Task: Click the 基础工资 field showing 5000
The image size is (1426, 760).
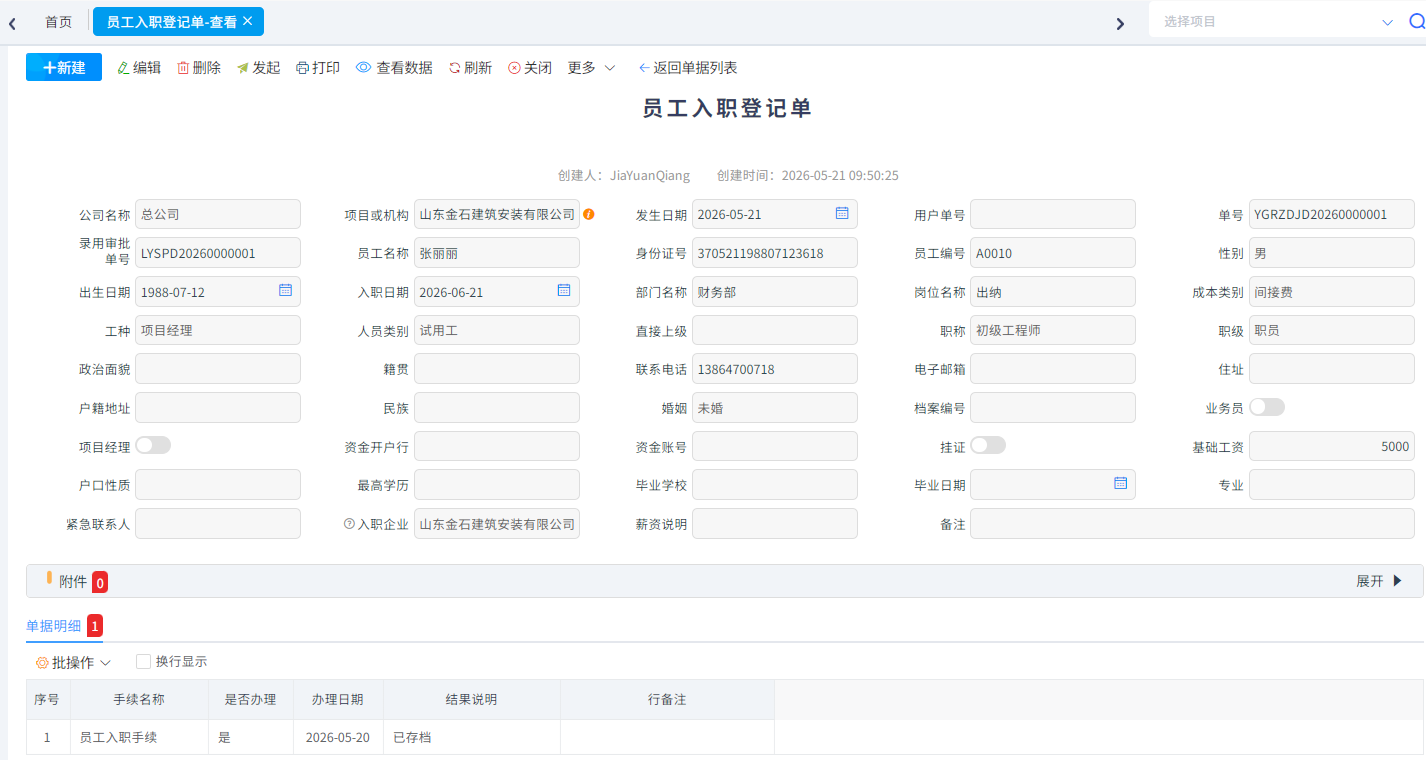Action: [1332, 446]
